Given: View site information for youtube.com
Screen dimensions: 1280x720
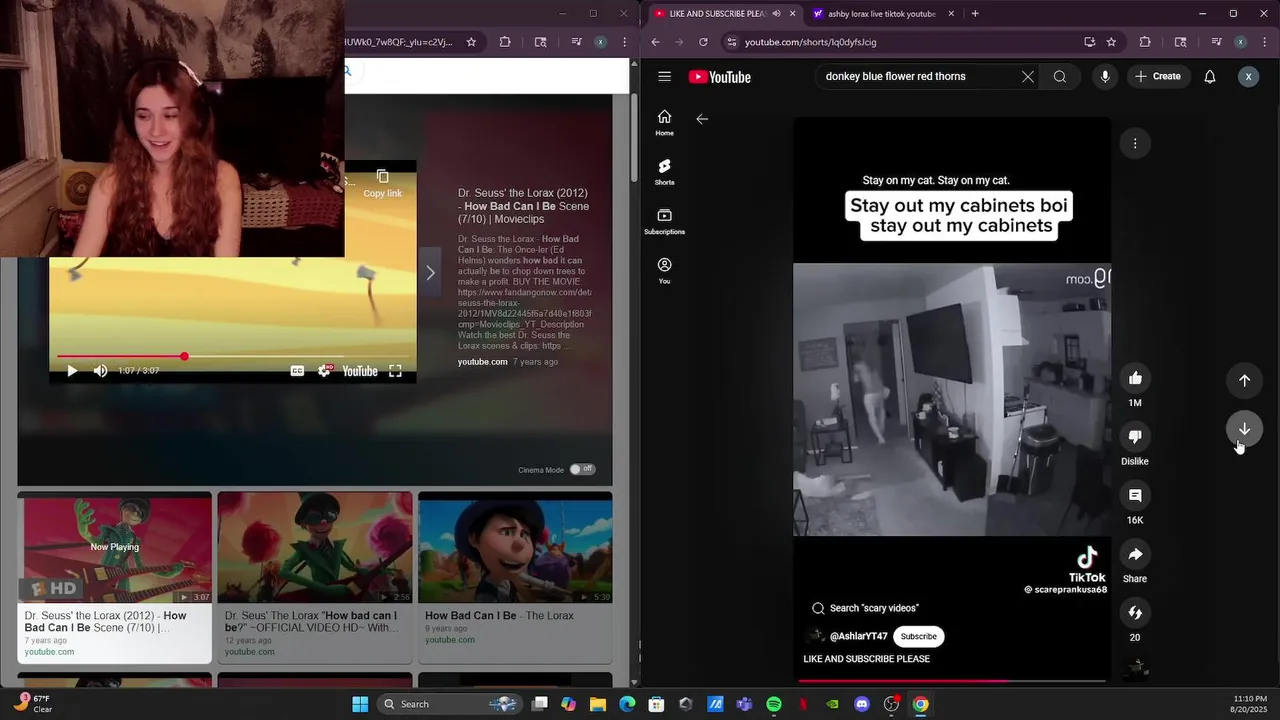Looking at the screenshot, I should (x=731, y=42).
